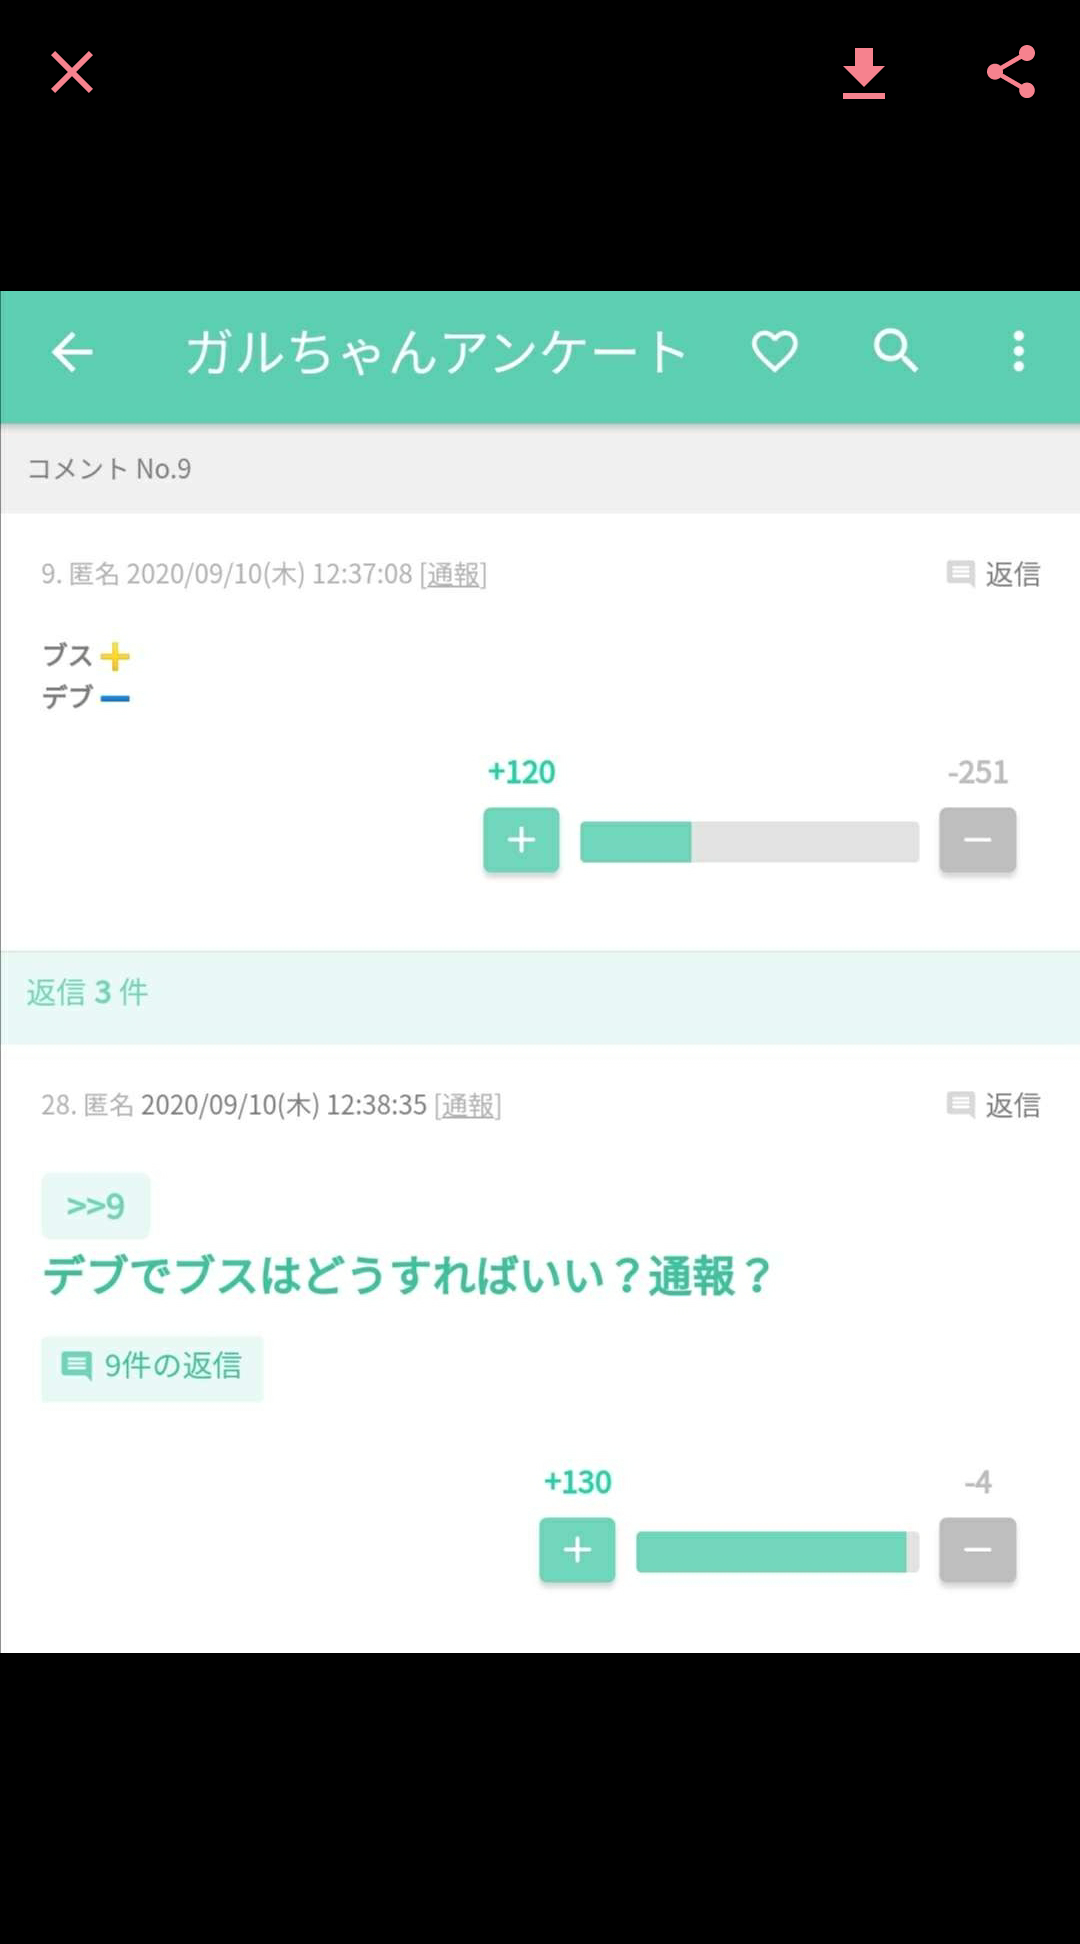1080x1944 pixels.
Task: Upvote comment 9 with the plus button
Action: pos(521,840)
